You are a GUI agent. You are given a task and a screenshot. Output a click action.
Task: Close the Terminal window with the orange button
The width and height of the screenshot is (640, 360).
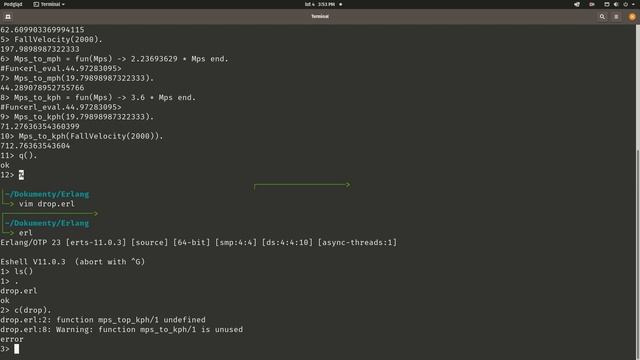pos(632,17)
